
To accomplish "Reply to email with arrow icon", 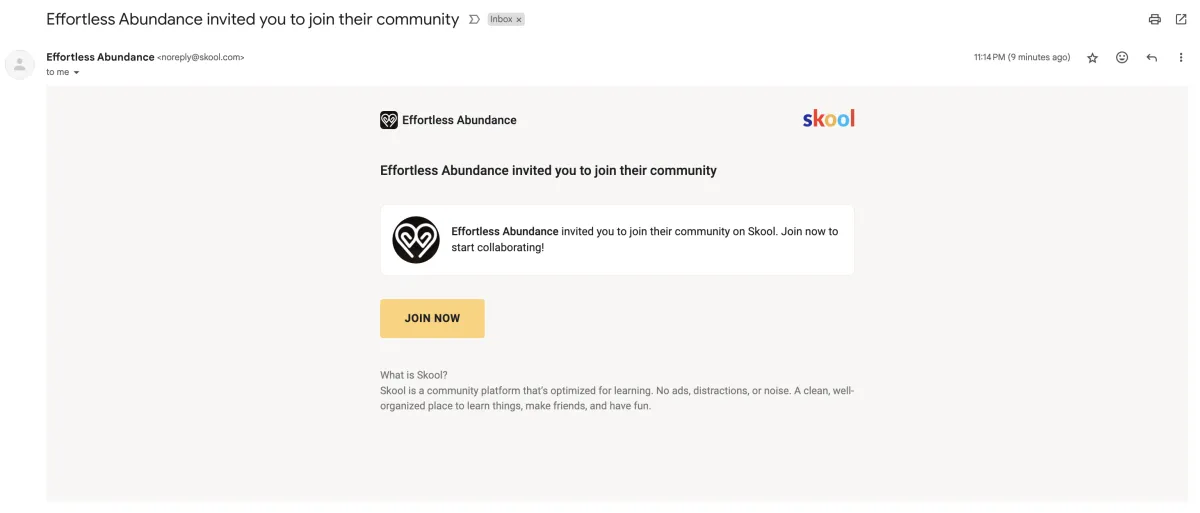I will [1152, 58].
